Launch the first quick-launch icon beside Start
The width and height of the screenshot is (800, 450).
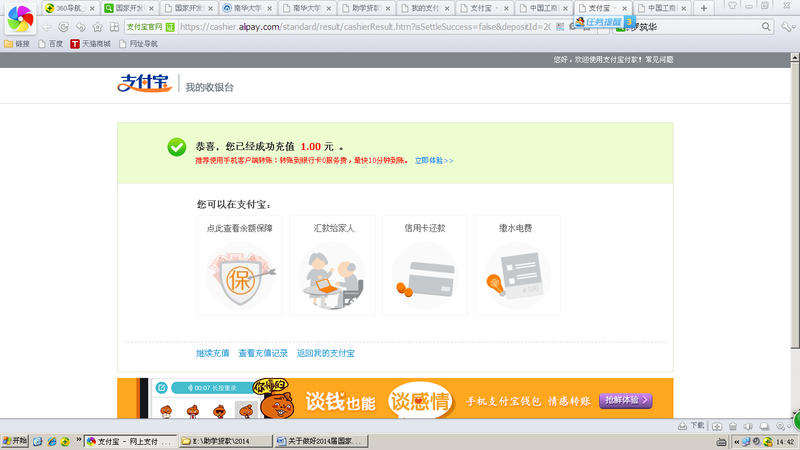click(37, 442)
